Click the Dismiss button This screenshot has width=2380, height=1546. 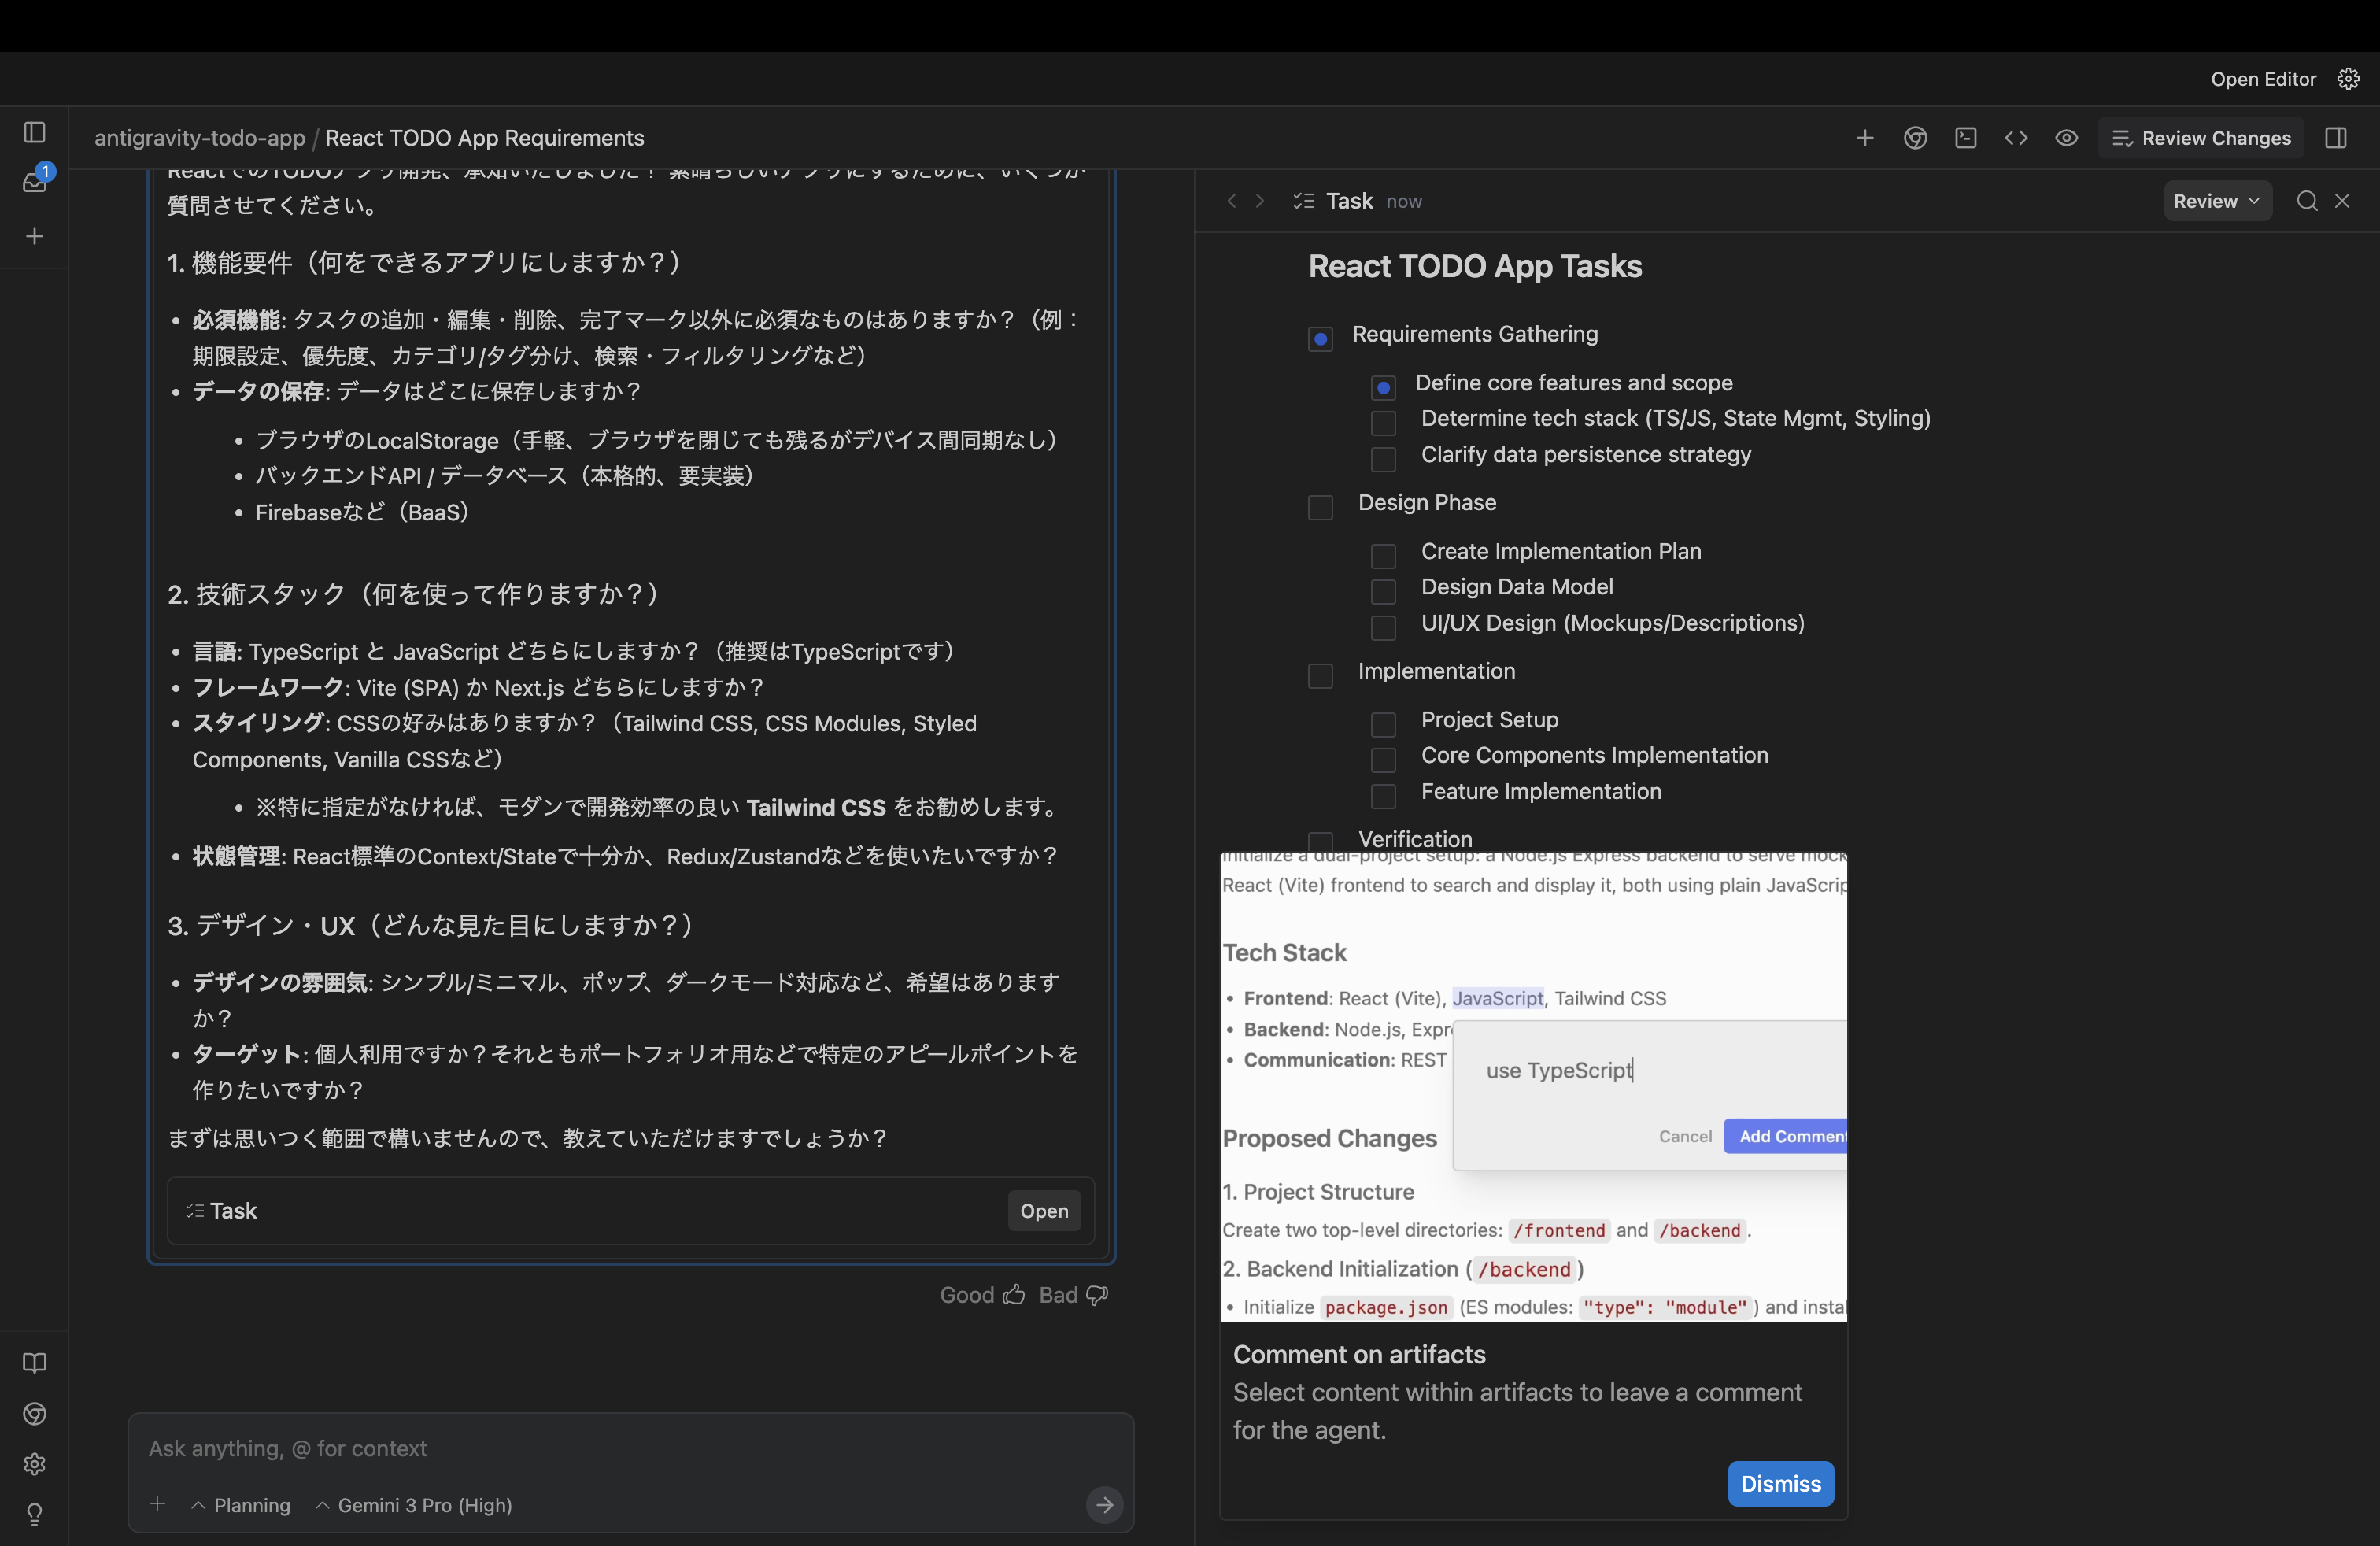pyautogui.click(x=1780, y=1484)
